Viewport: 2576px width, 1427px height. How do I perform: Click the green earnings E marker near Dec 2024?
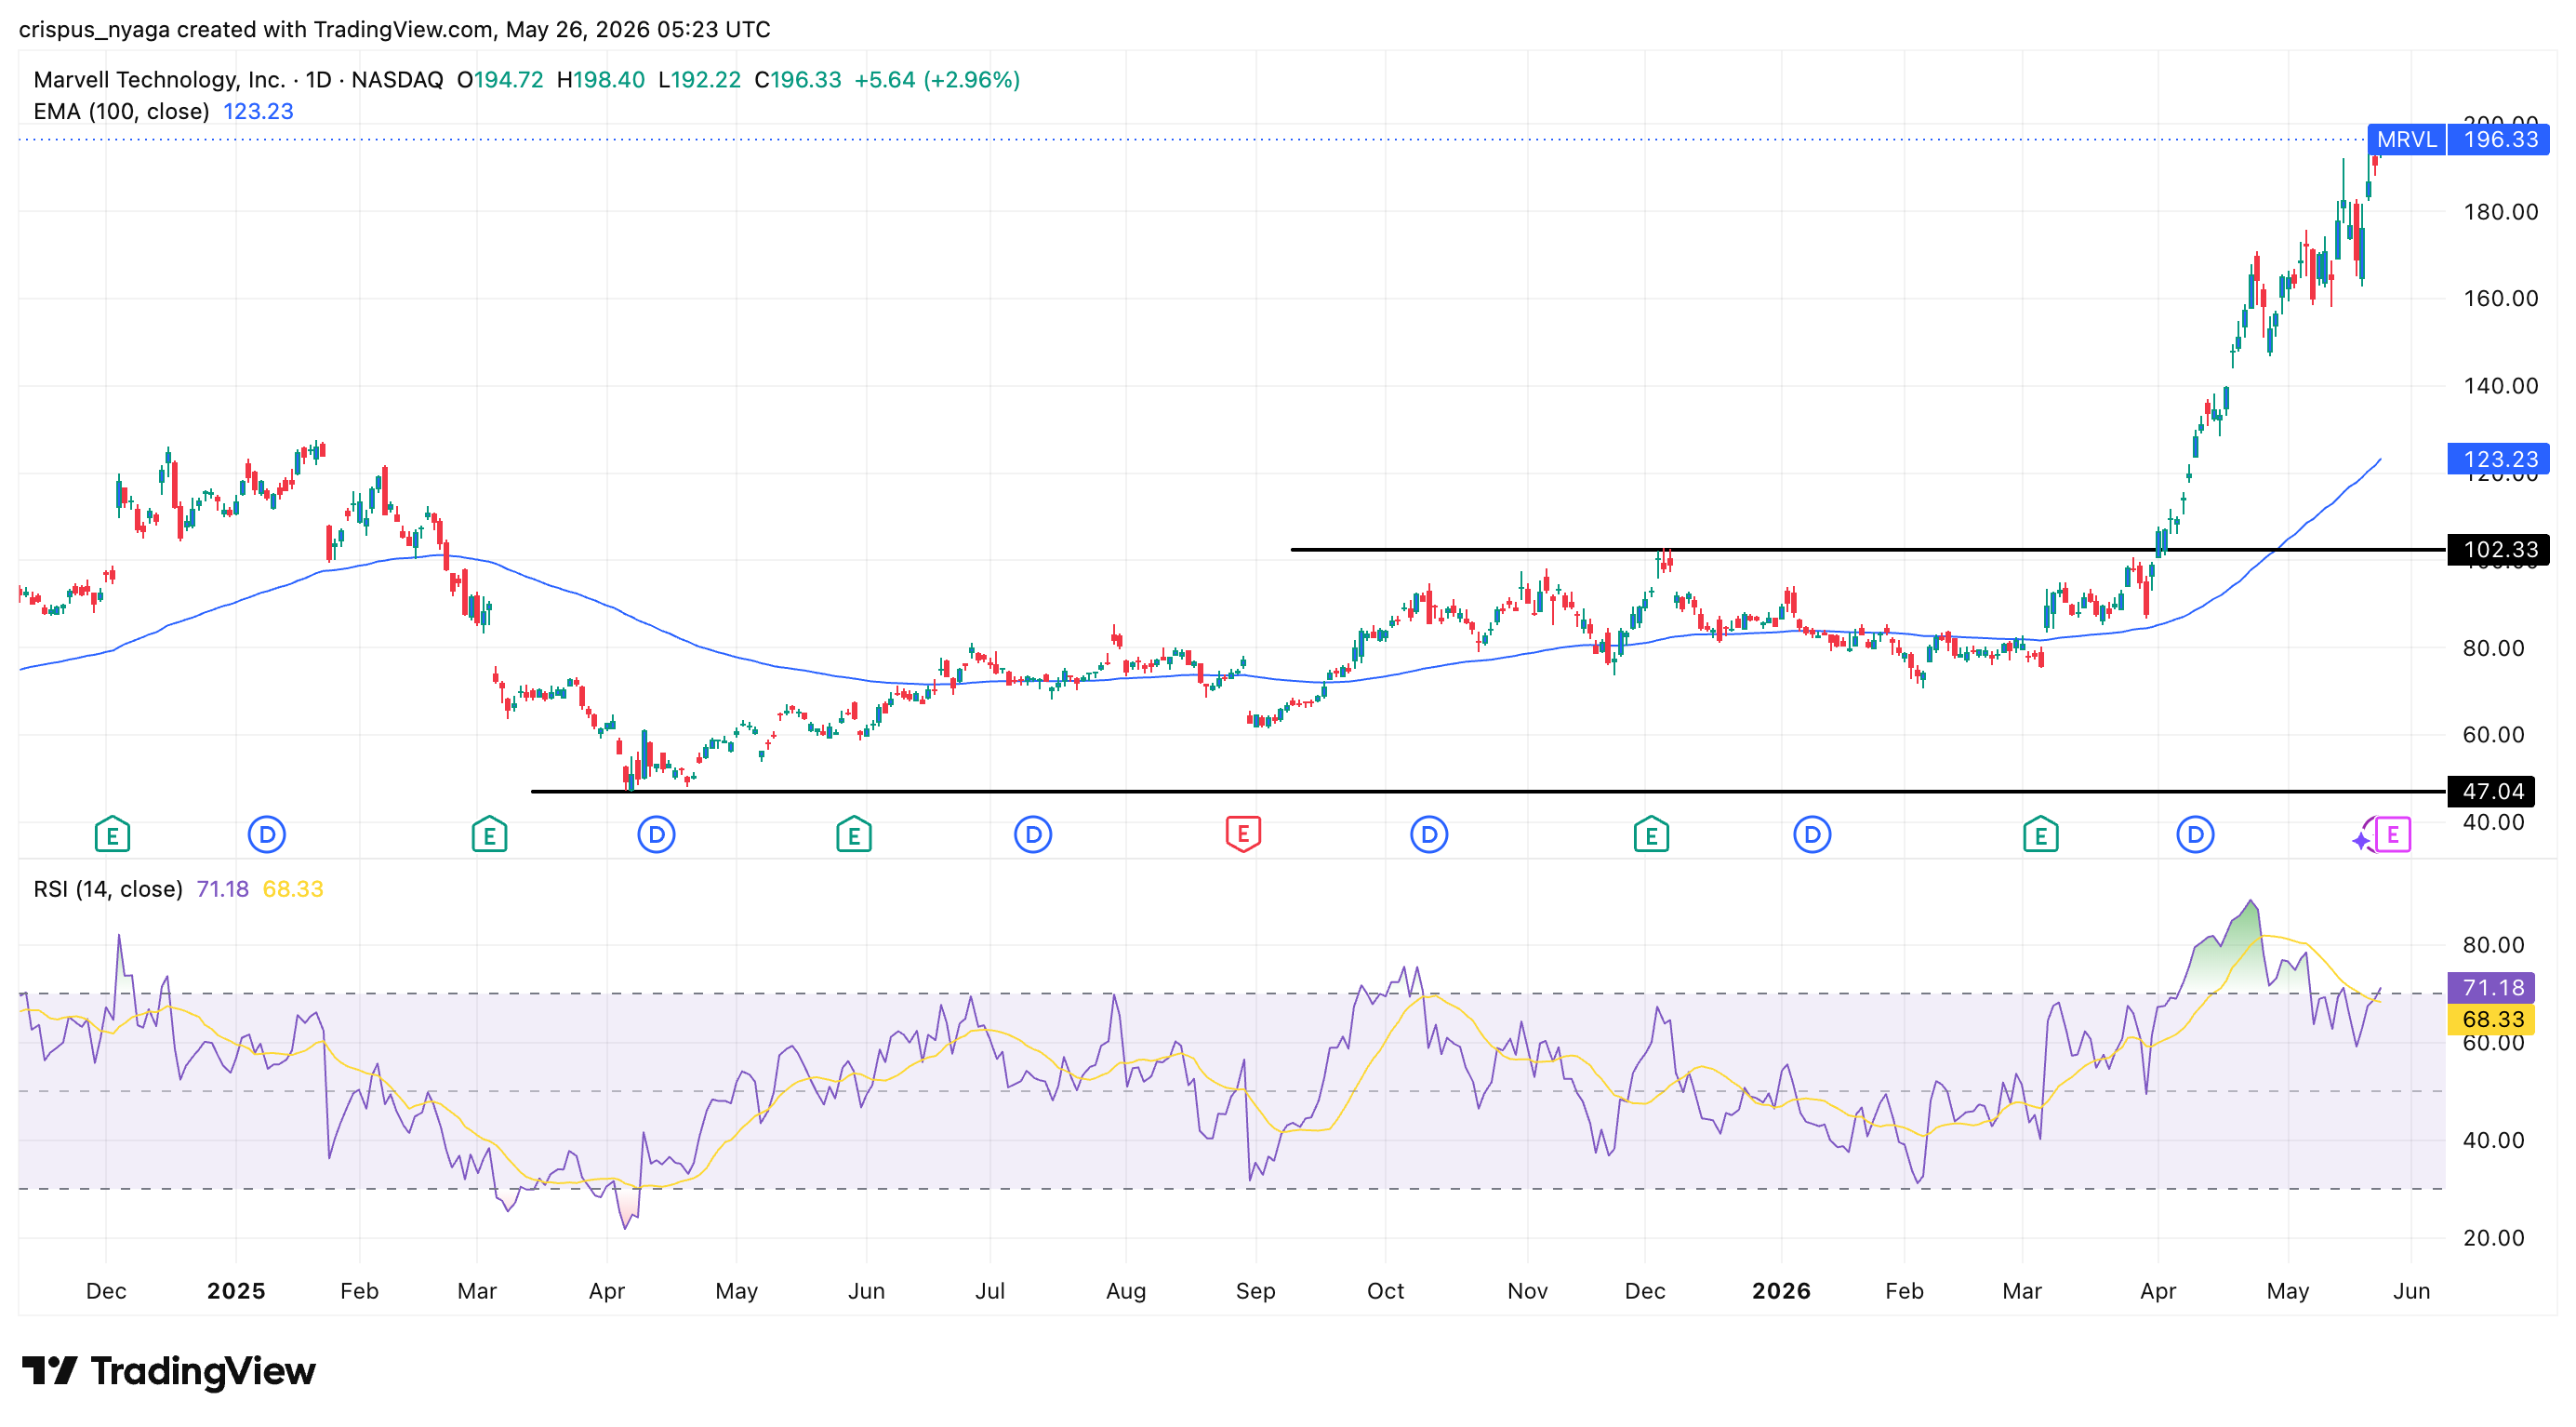112,834
